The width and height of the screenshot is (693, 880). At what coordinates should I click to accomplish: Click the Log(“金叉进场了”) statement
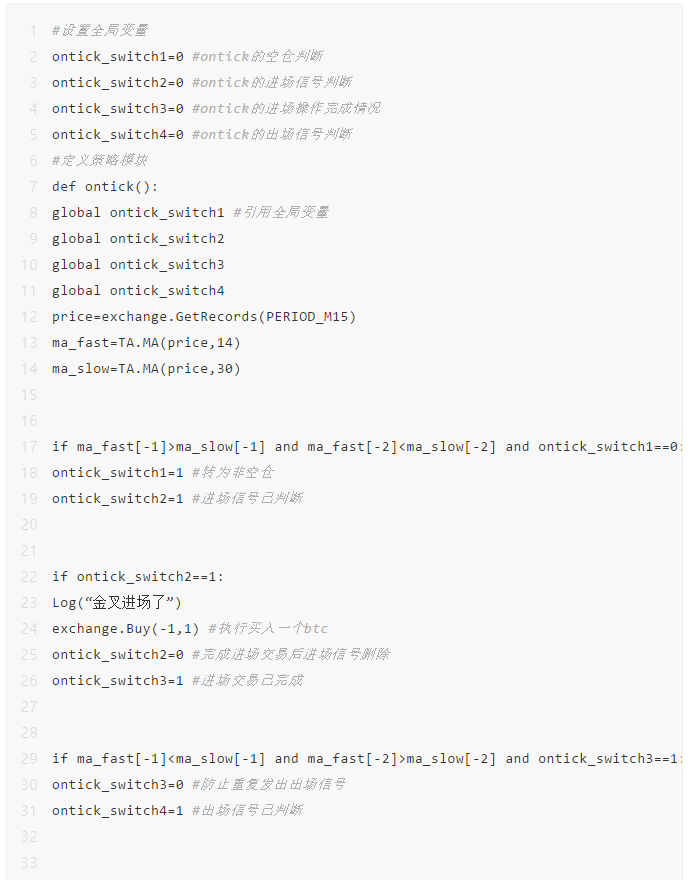coord(117,602)
